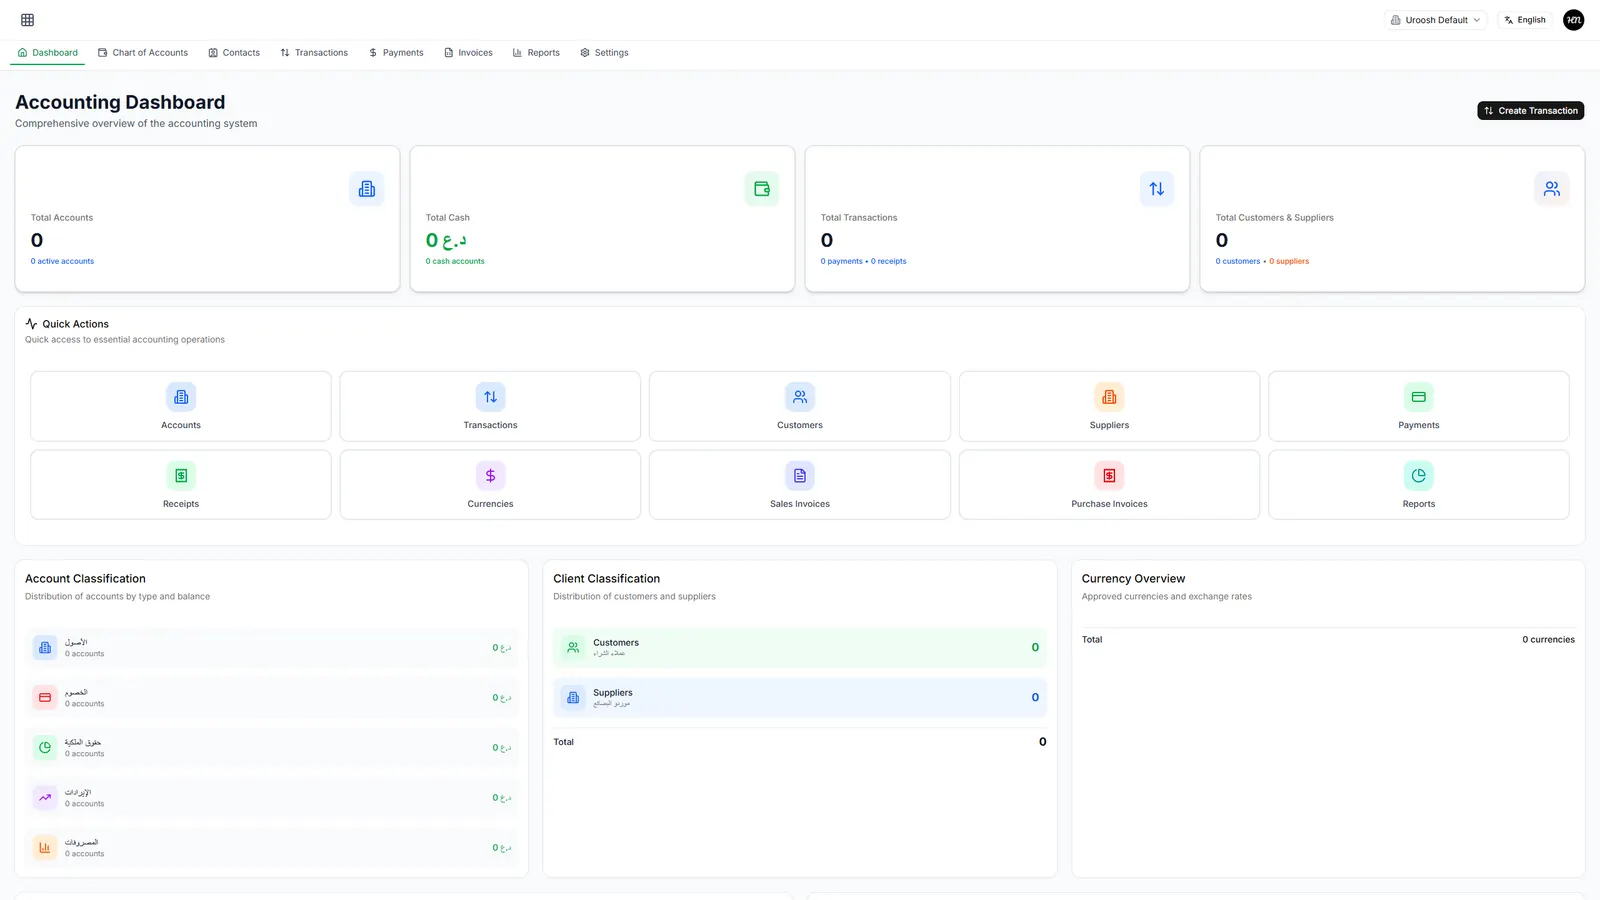1600x900 pixels.
Task: Open the Contacts tab
Action: pyautogui.click(x=234, y=53)
